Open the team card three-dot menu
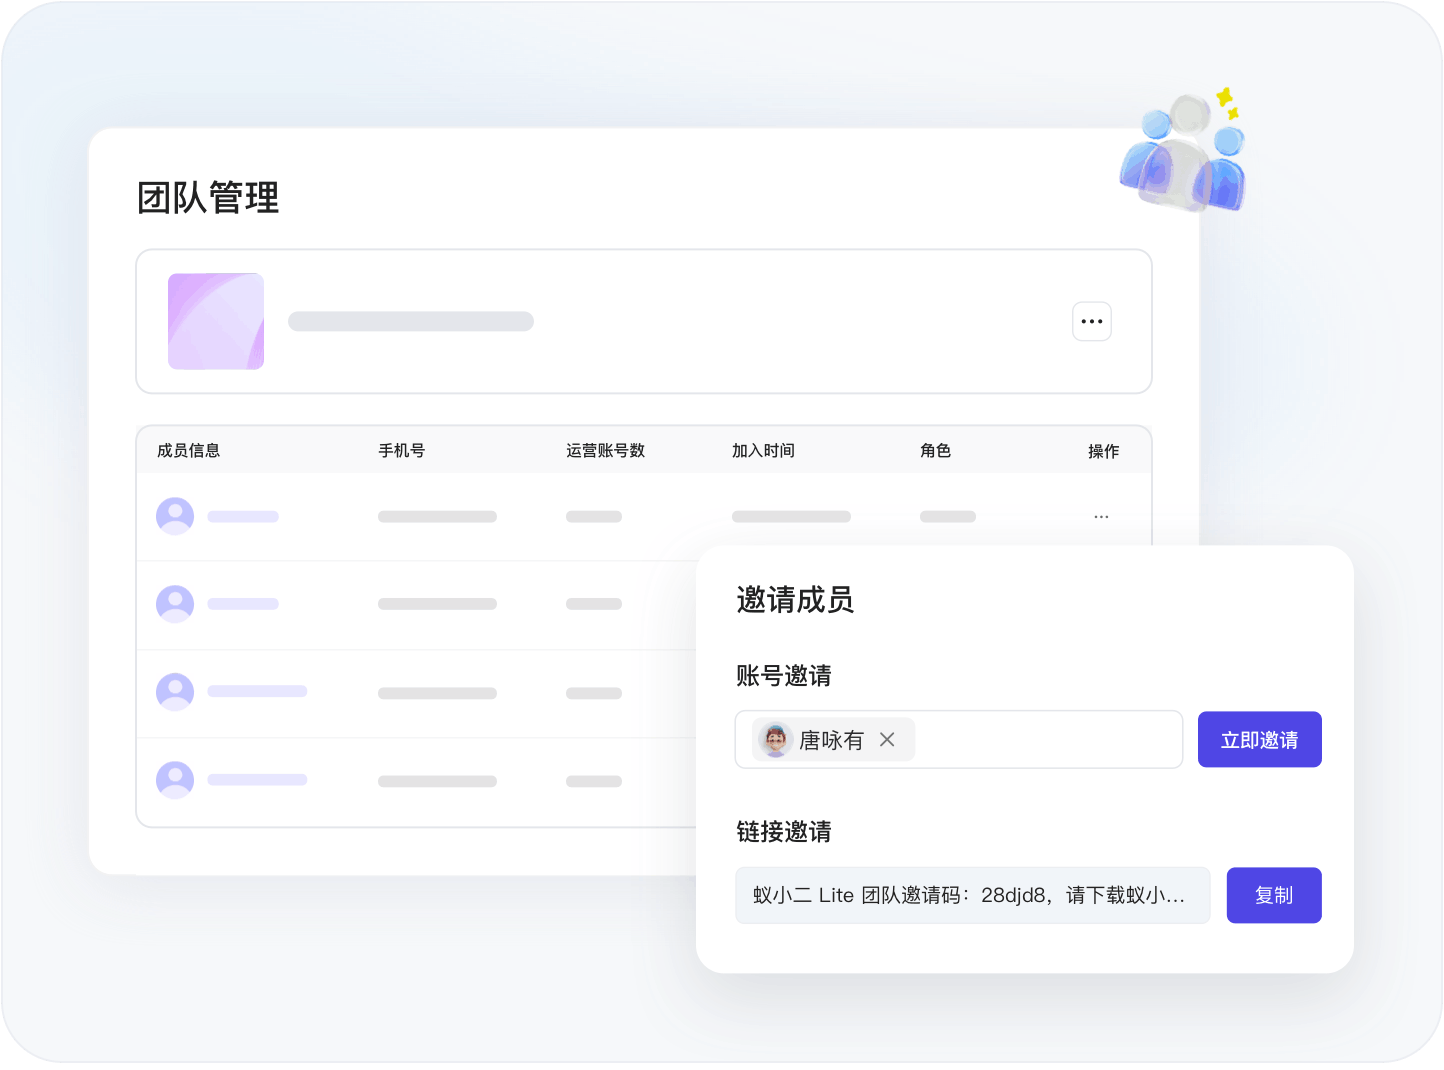 1091,322
